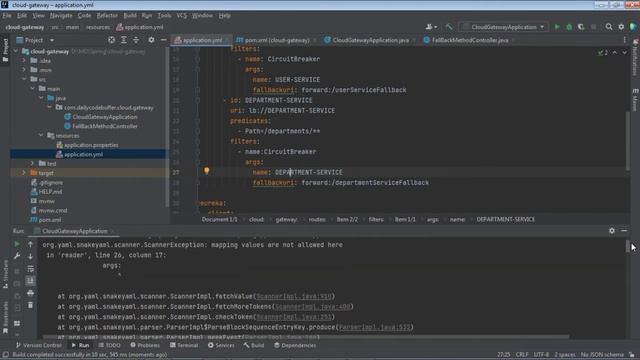Select opened file target icon in Project panel

tap(111, 40)
